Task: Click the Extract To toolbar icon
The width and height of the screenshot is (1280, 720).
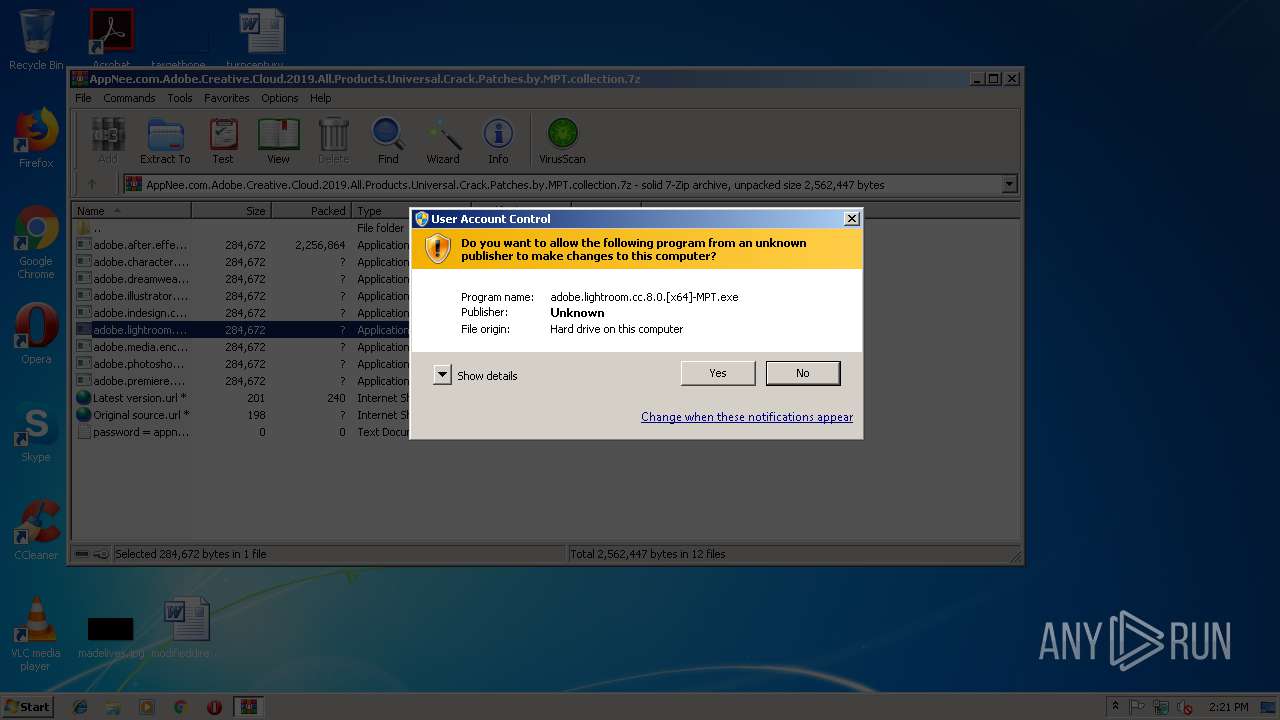Action: click(x=165, y=141)
